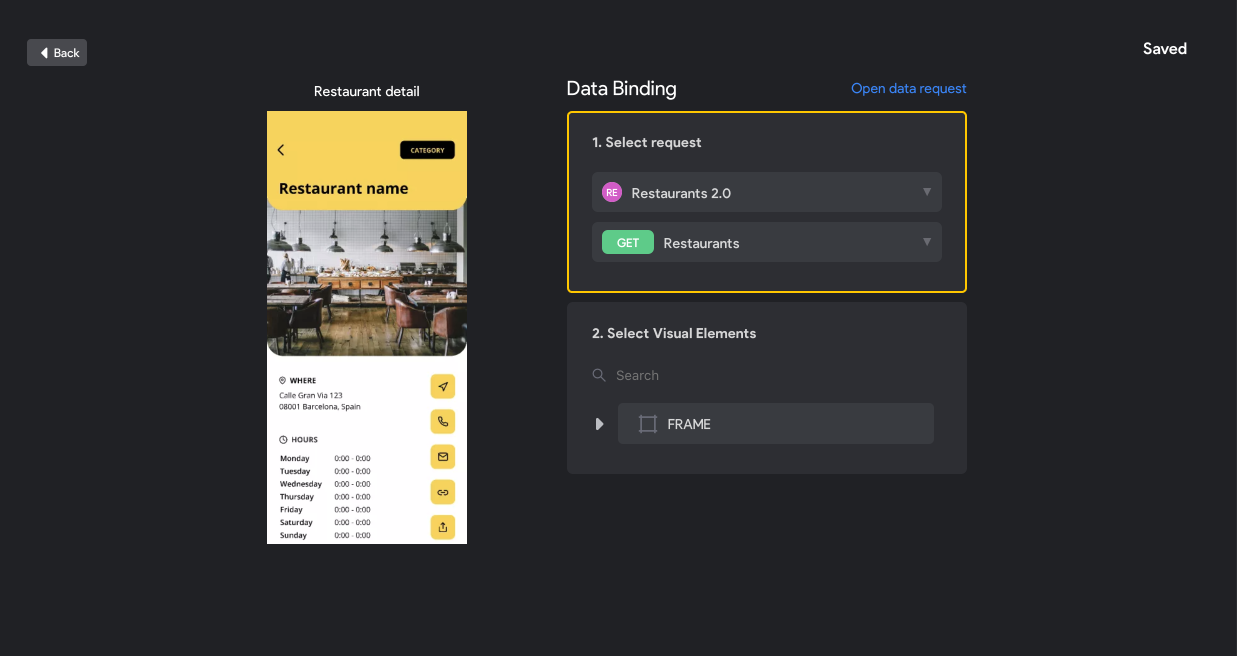Viewport: 1237px width, 656px height.
Task: Click the restaurant interior photo
Action: tap(366, 285)
